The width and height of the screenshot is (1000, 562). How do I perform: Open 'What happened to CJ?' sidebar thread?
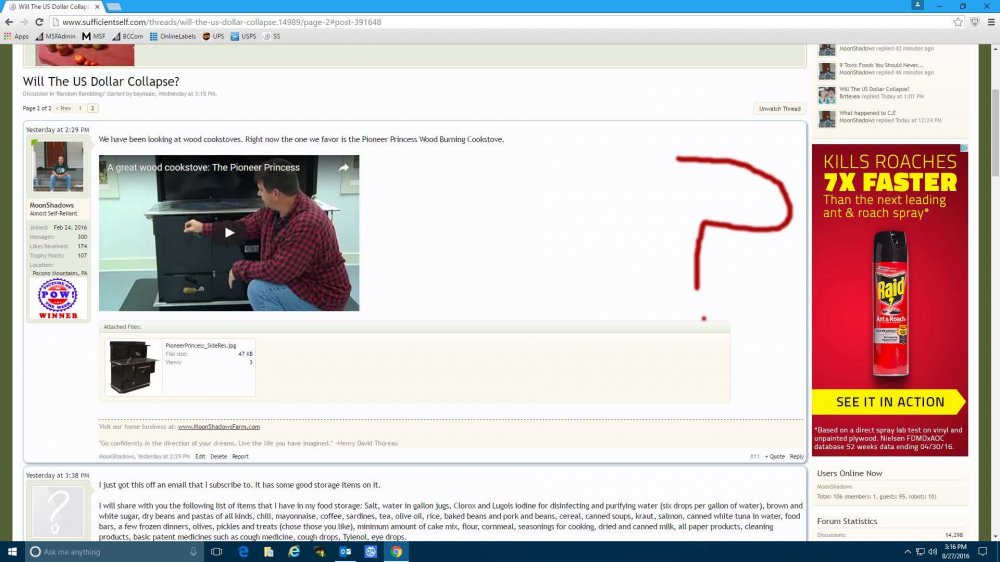pyautogui.click(x=867, y=113)
